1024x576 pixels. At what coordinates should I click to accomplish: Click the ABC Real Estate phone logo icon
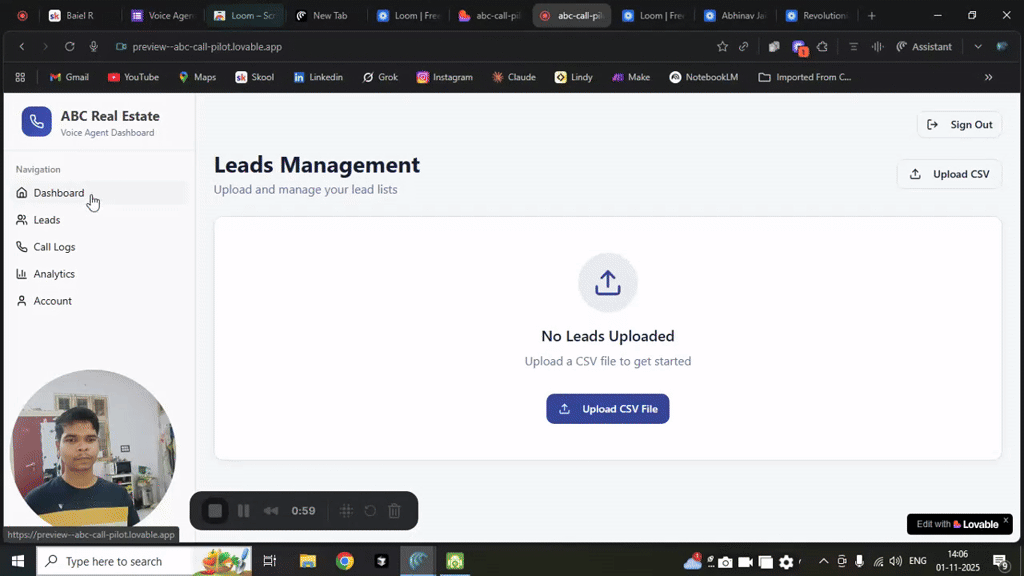pos(37,121)
